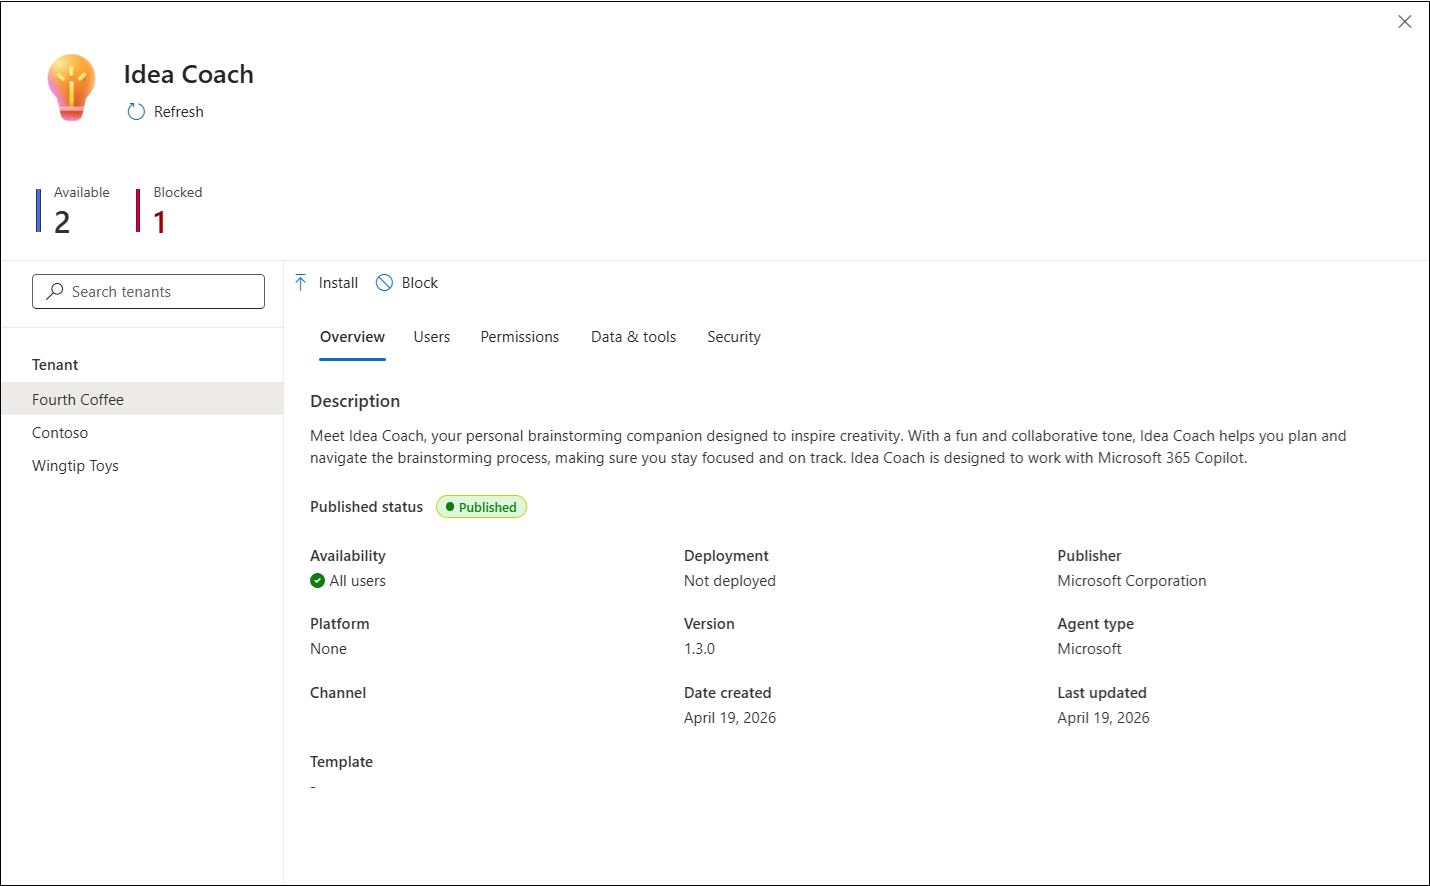This screenshot has height=886, width=1430.
Task: Click the Idea Coach lightbulb icon
Action: point(71,88)
